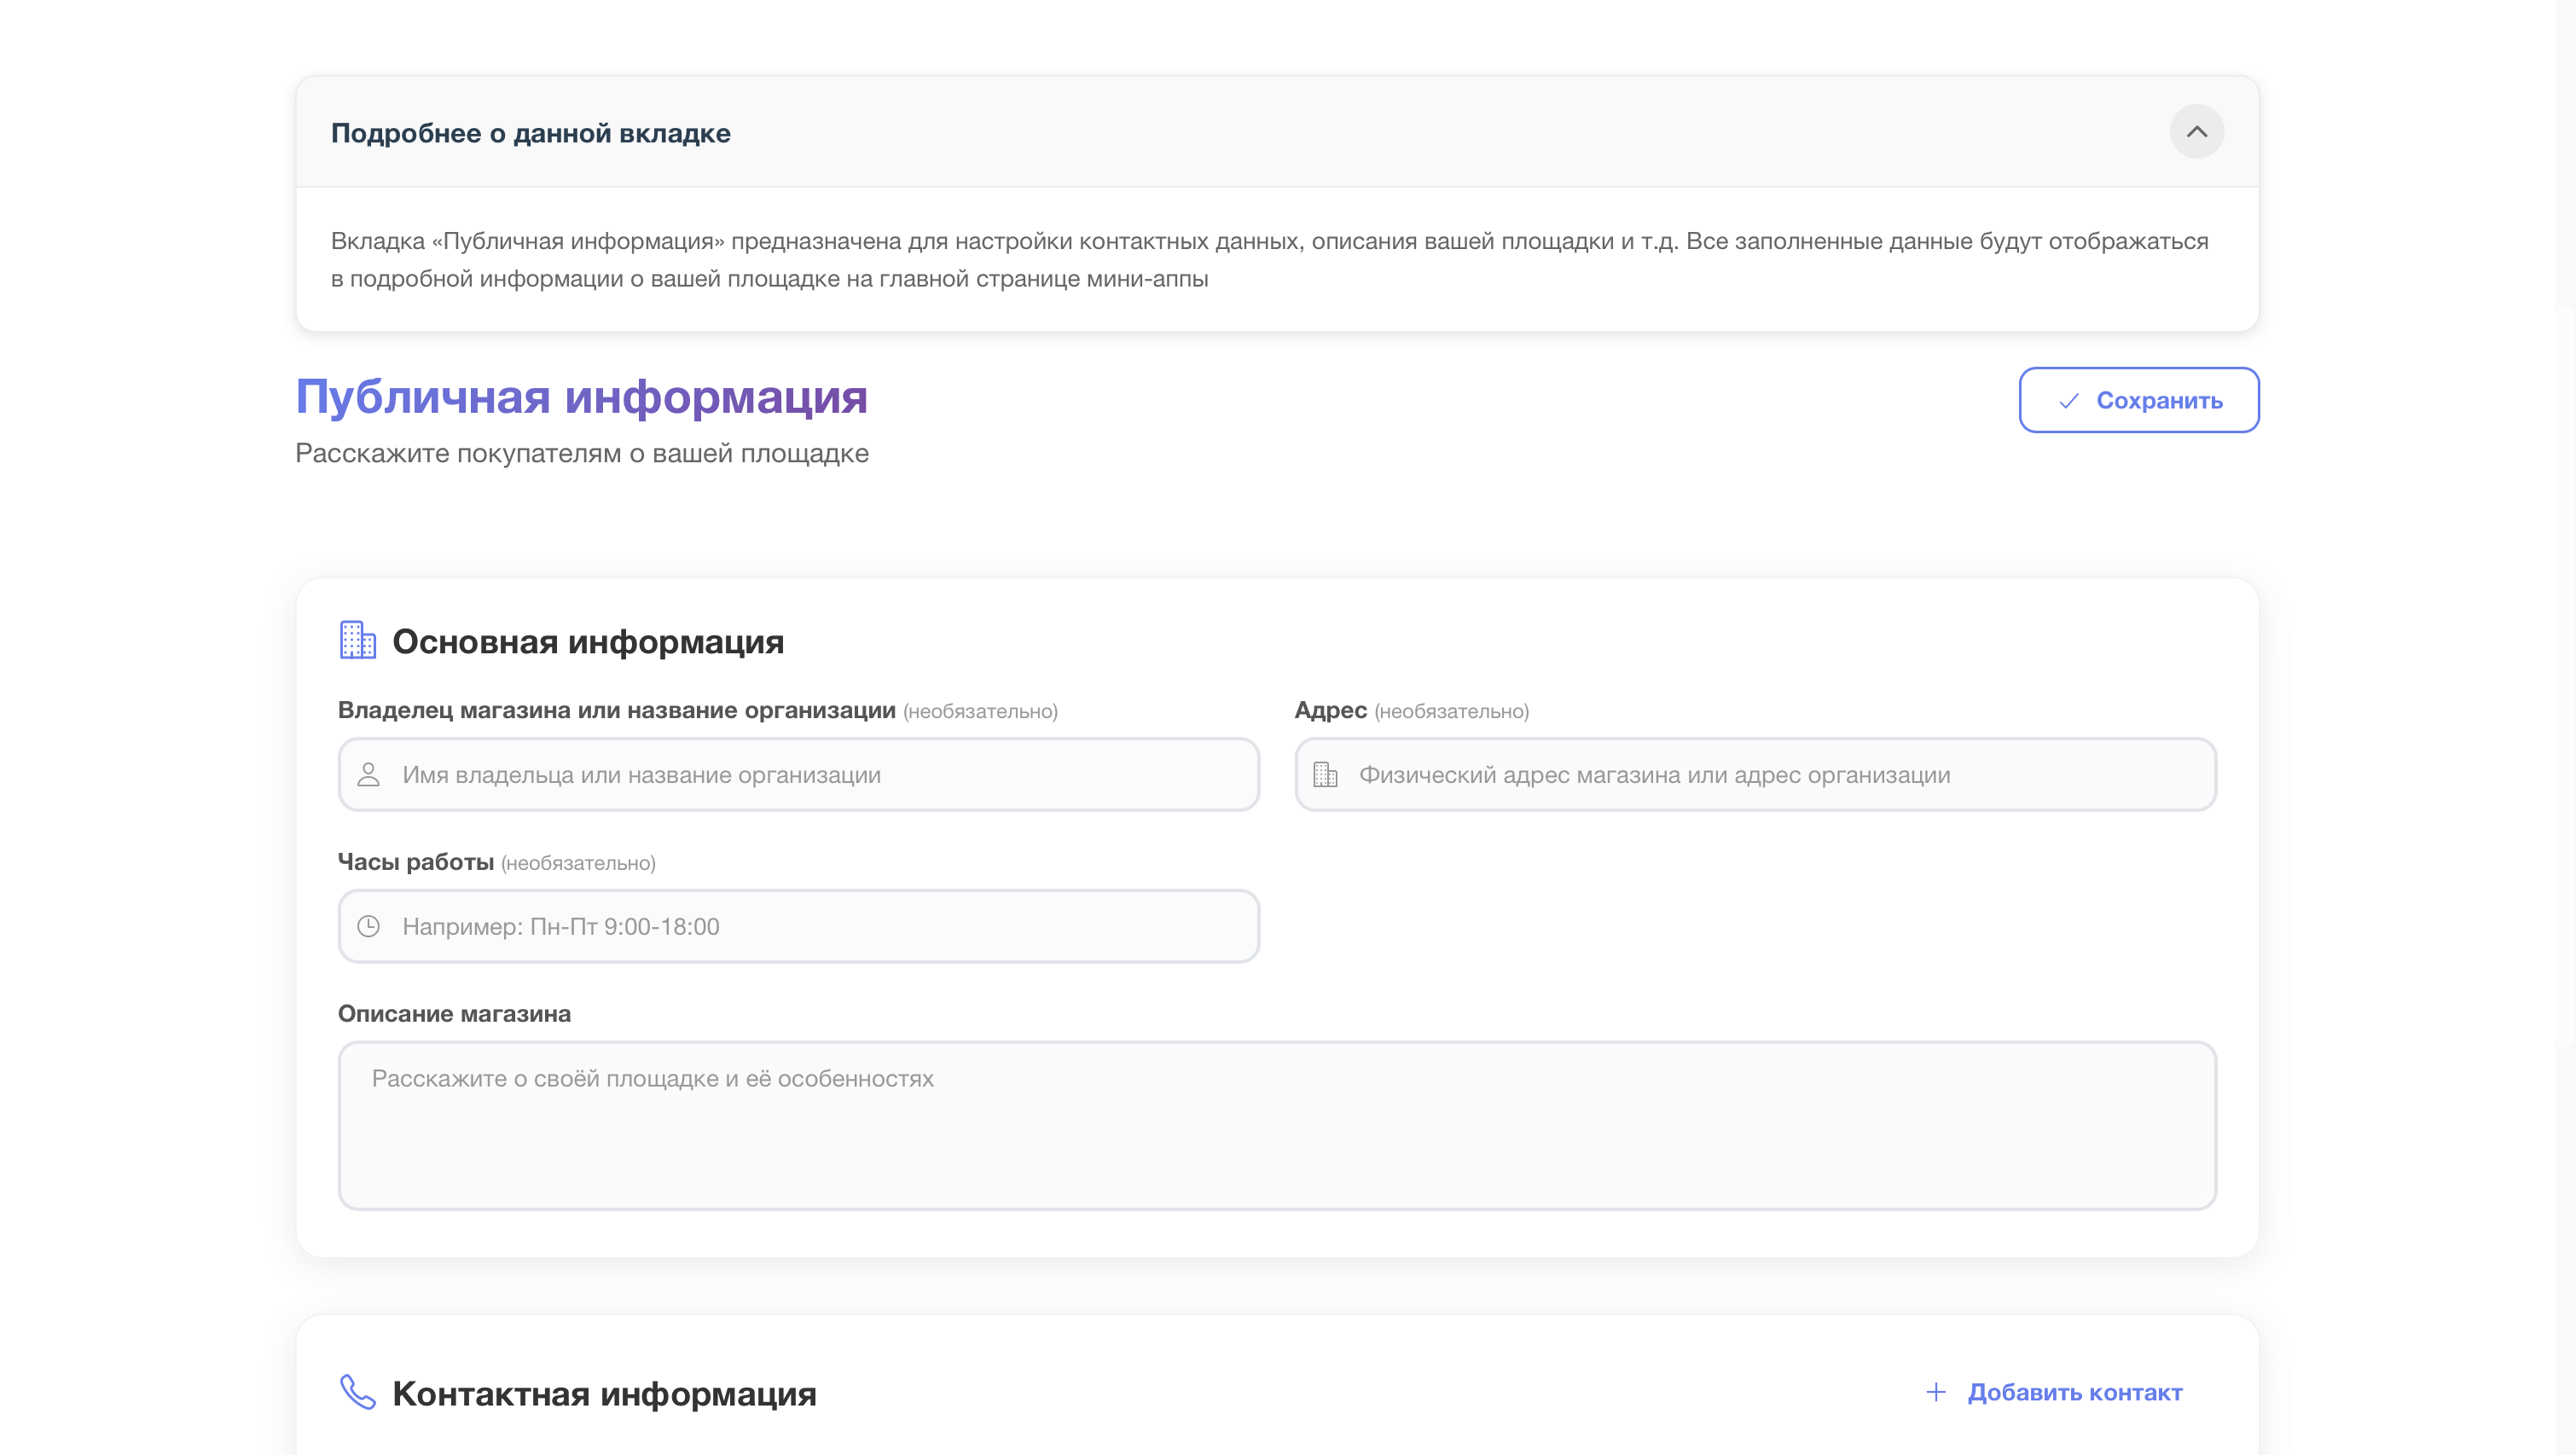Image resolution: width=2576 pixels, height=1455 pixels.
Task: Click the person icon in the owner field
Action: click(x=368, y=775)
